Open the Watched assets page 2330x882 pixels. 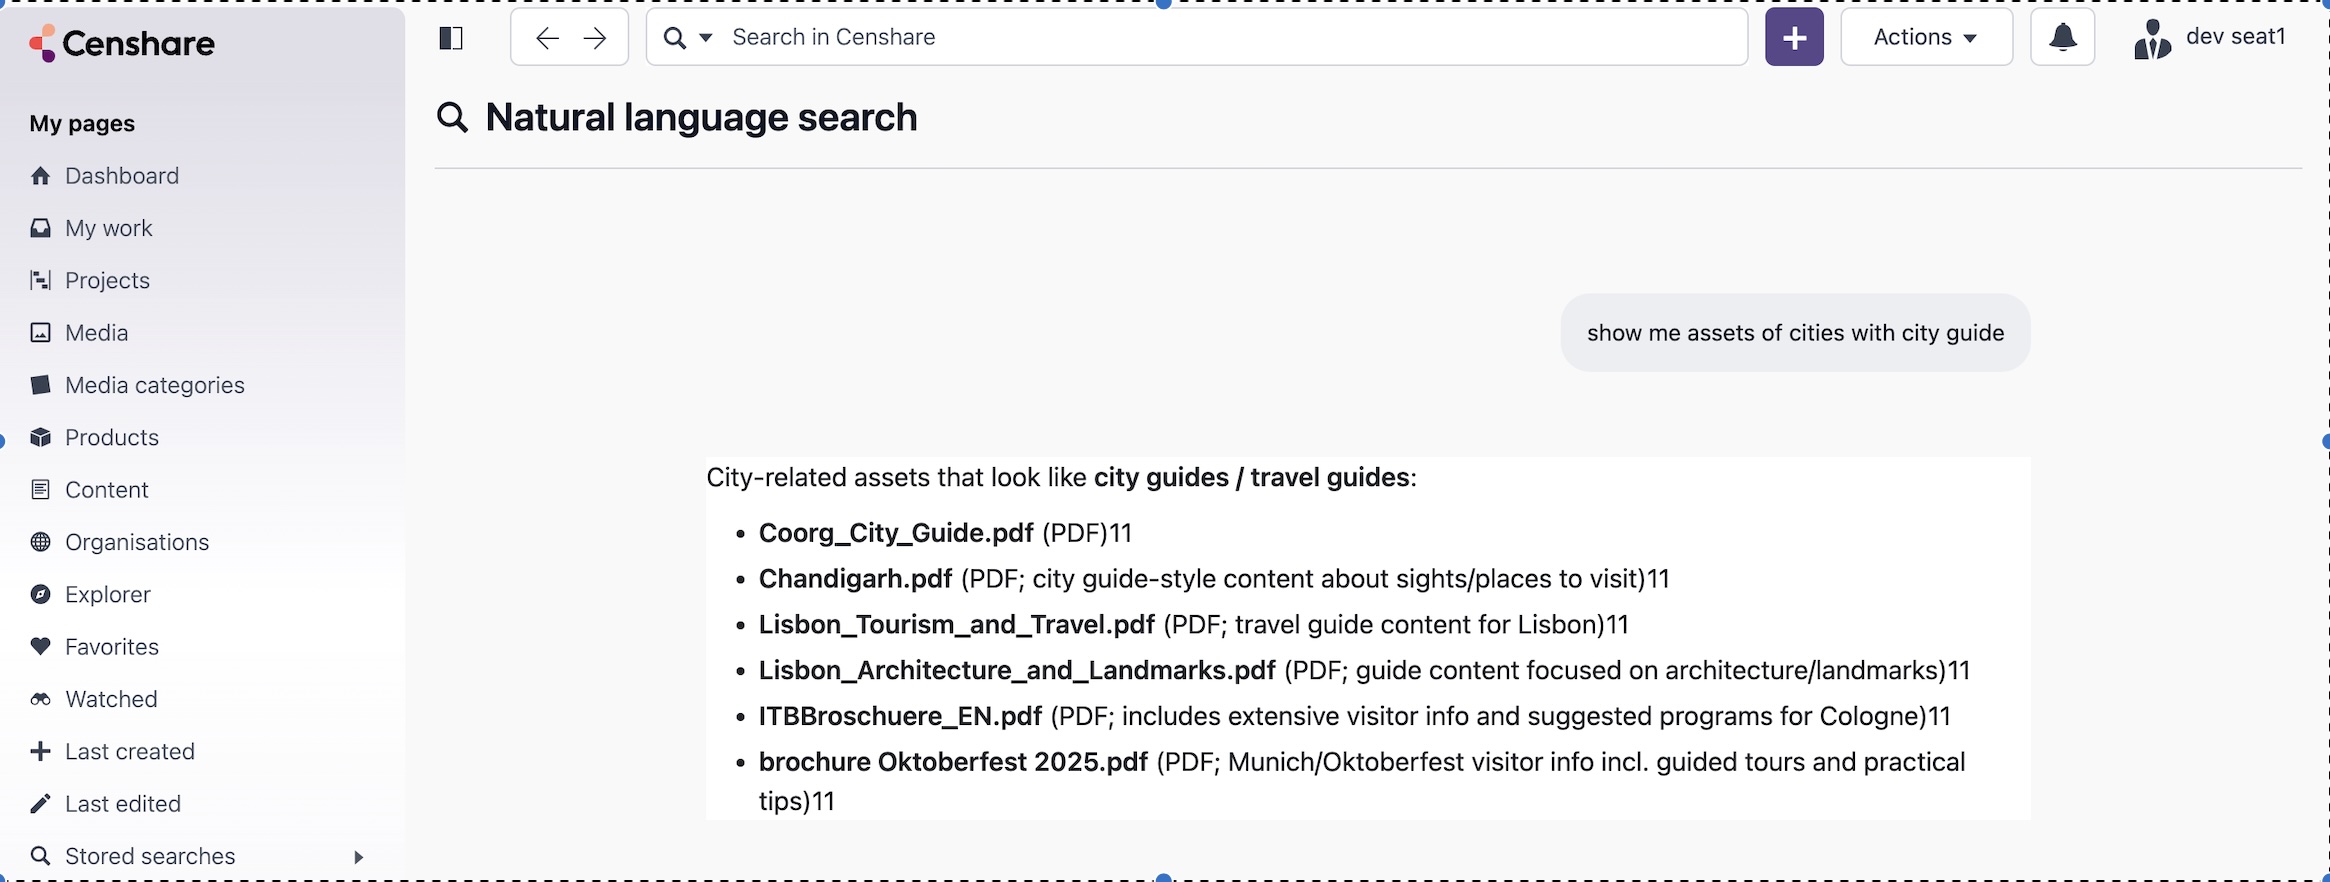(111, 699)
